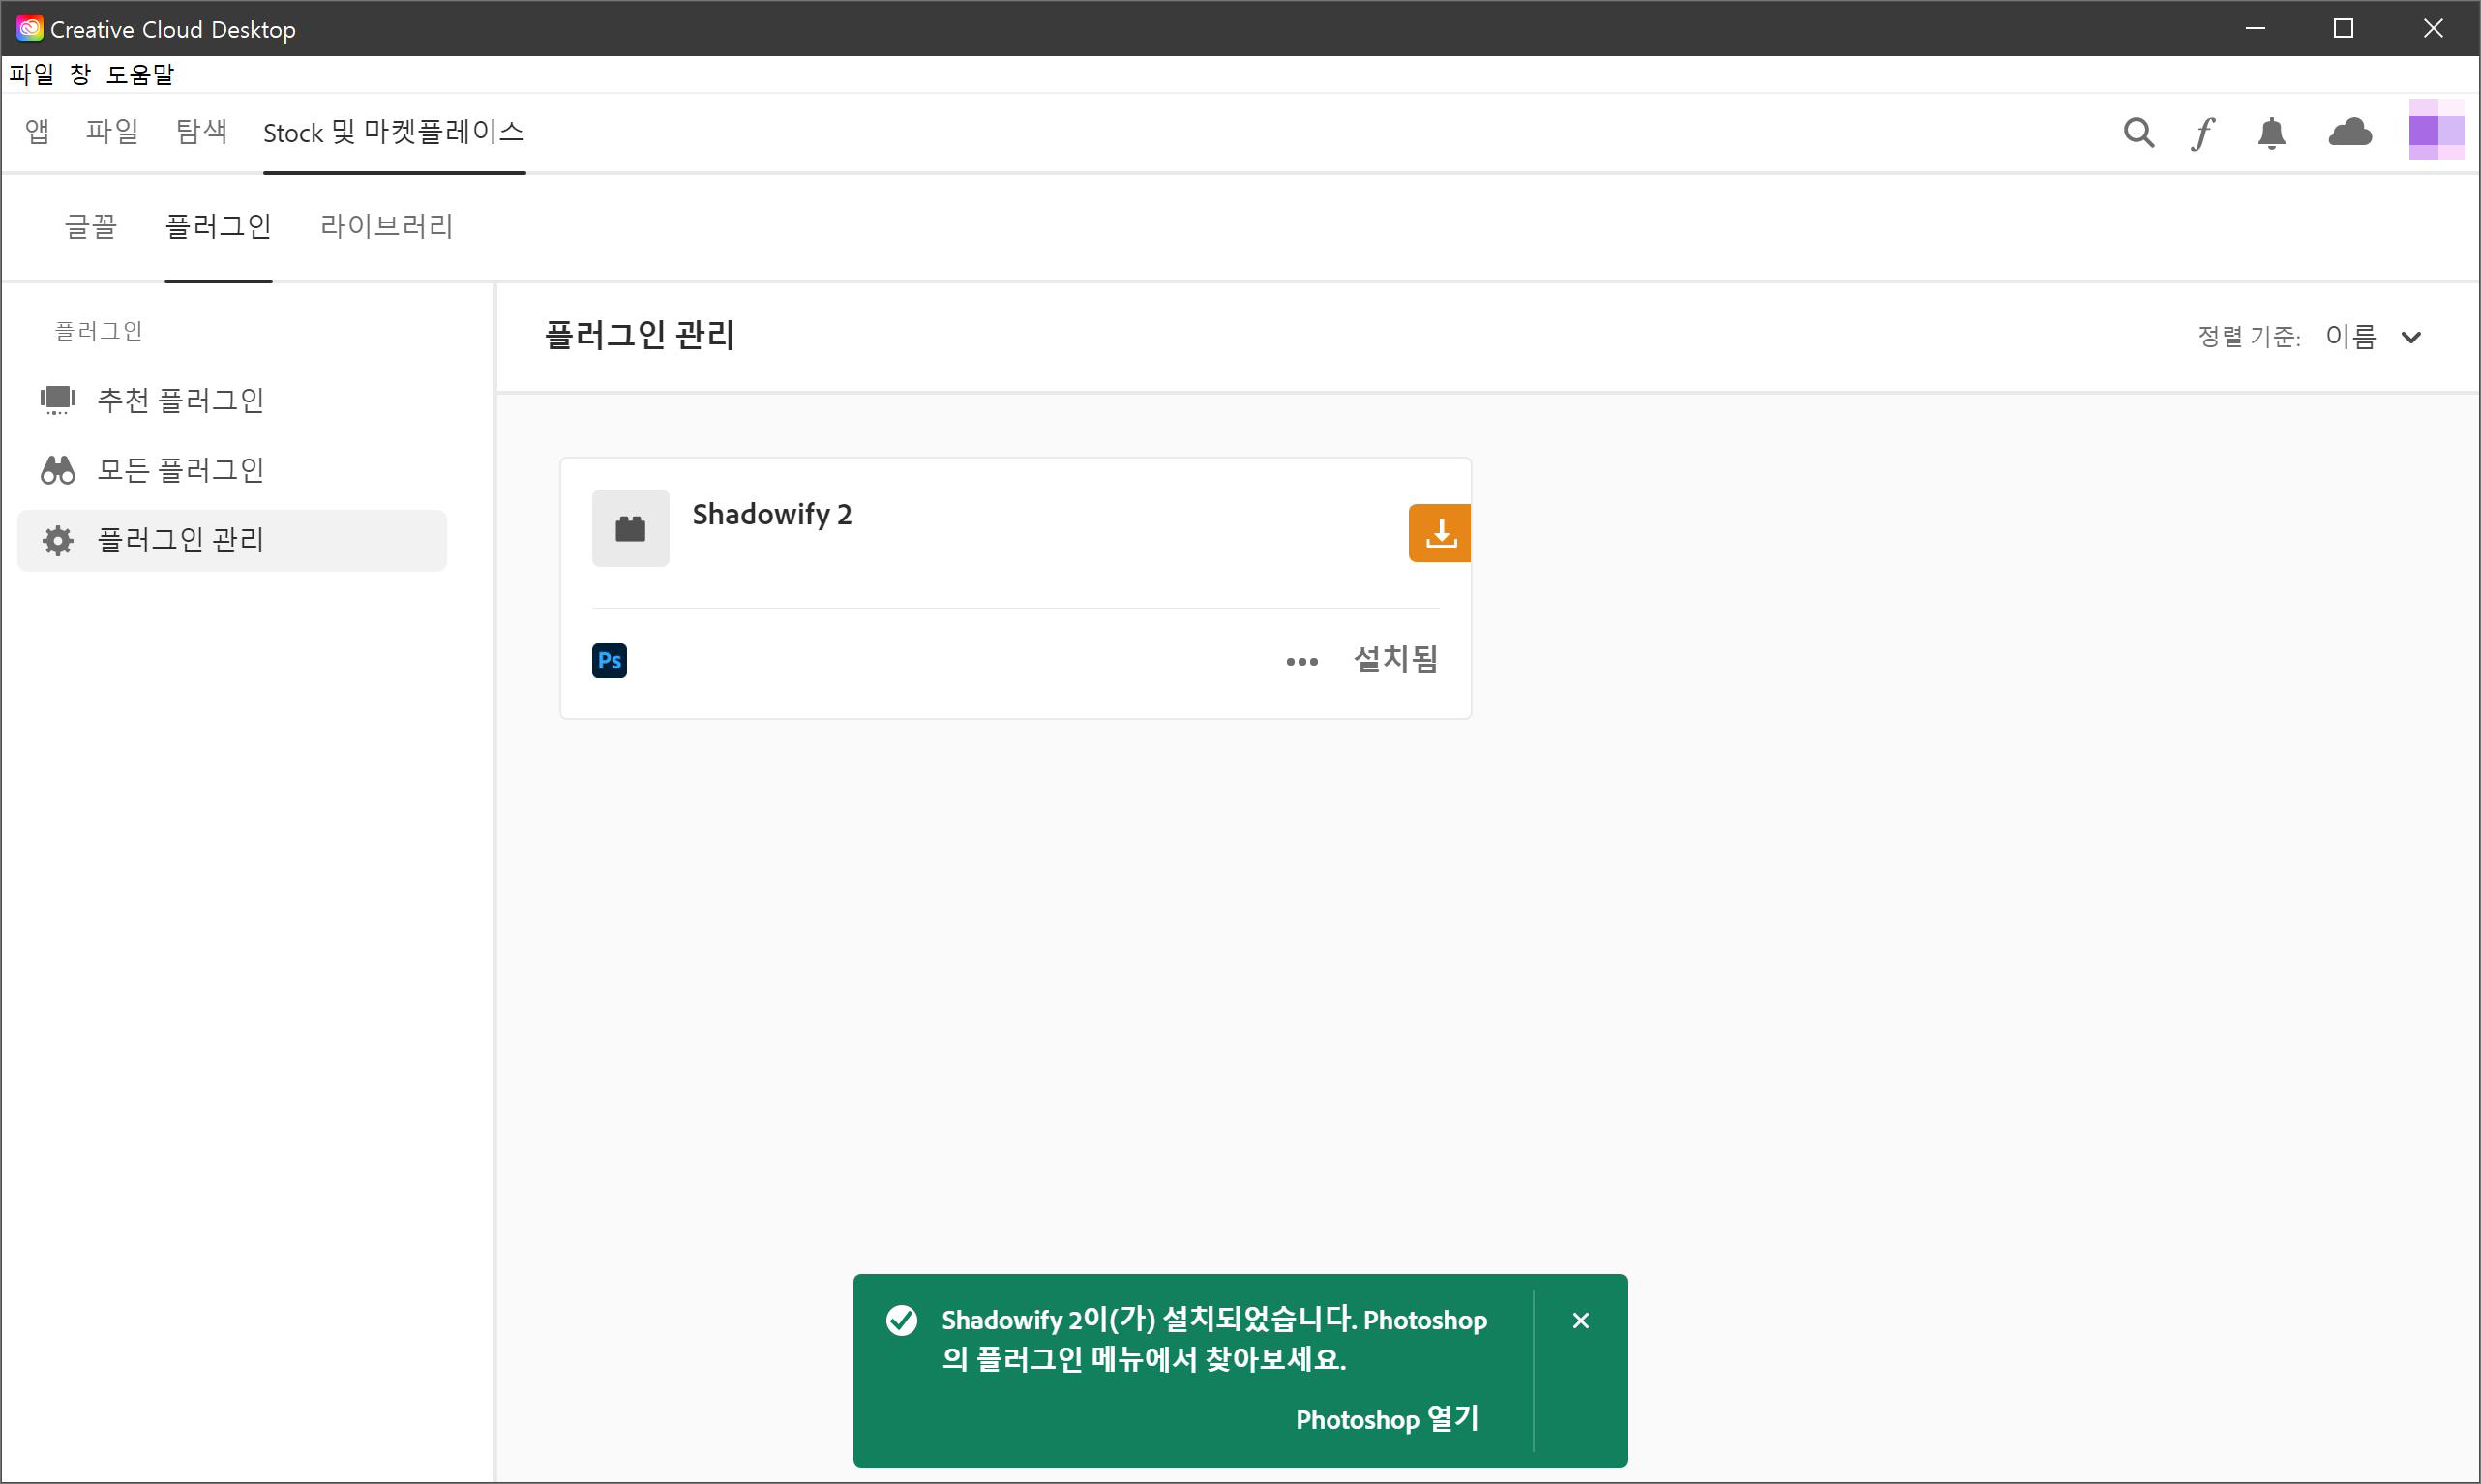2481x1484 pixels.
Task: Maximize the Creative Cloud Desktop window
Action: (2343, 28)
